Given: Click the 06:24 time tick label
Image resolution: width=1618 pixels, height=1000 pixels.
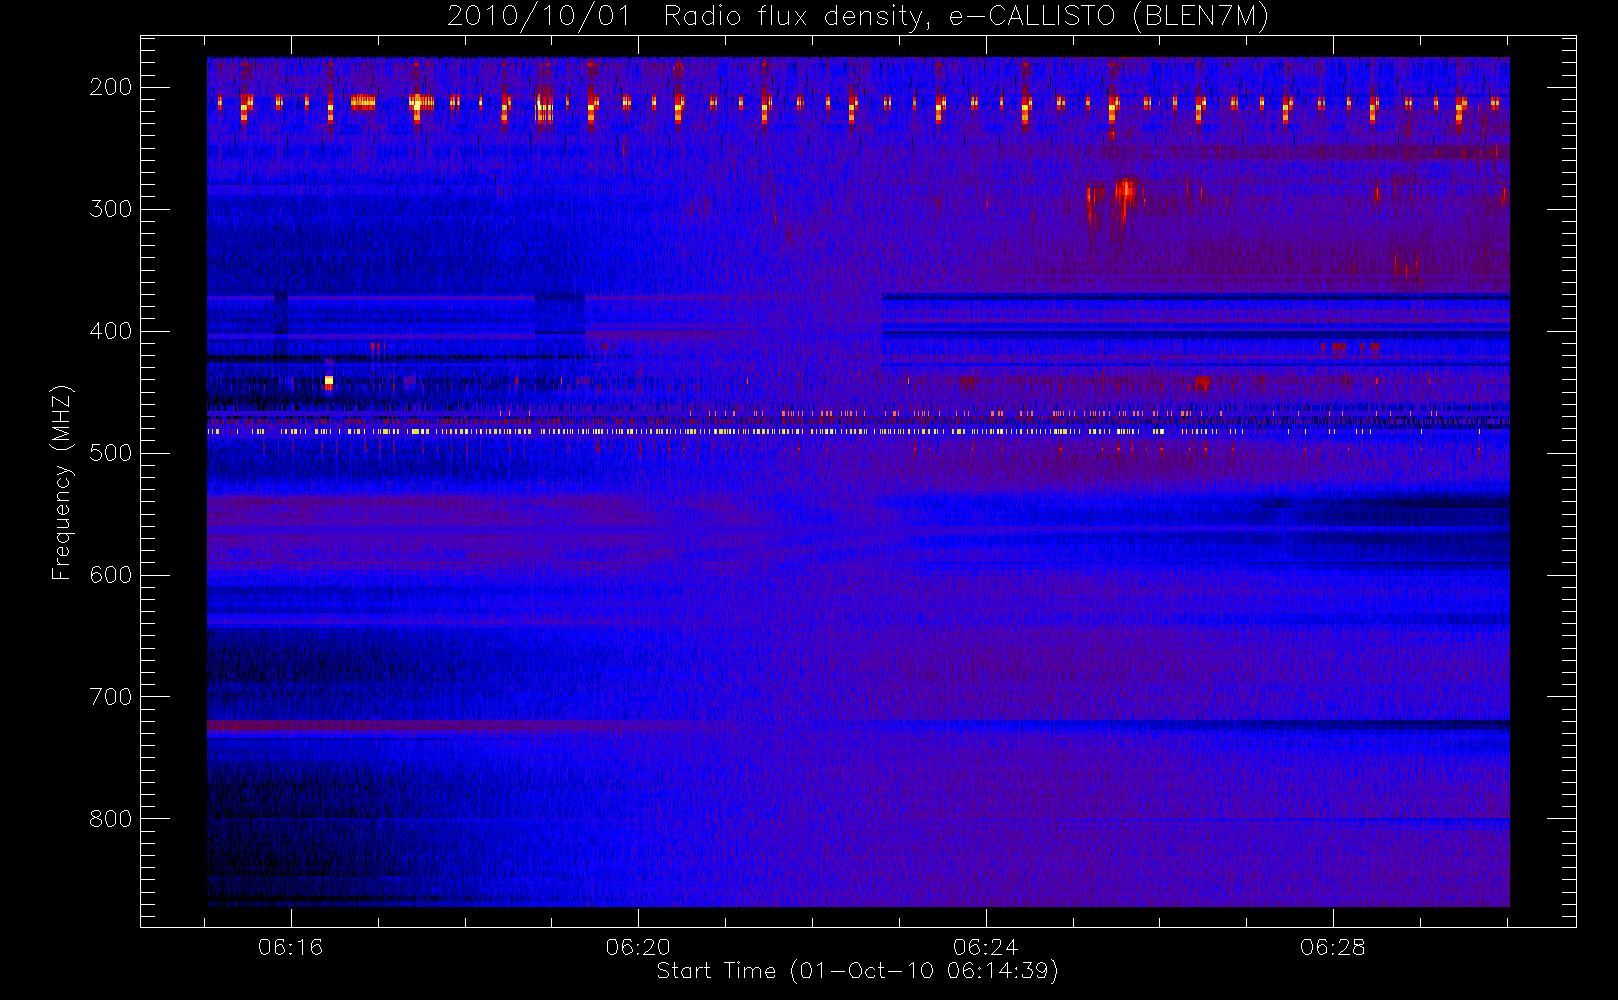Looking at the screenshot, I should pyautogui.click(x=985, y=947).
